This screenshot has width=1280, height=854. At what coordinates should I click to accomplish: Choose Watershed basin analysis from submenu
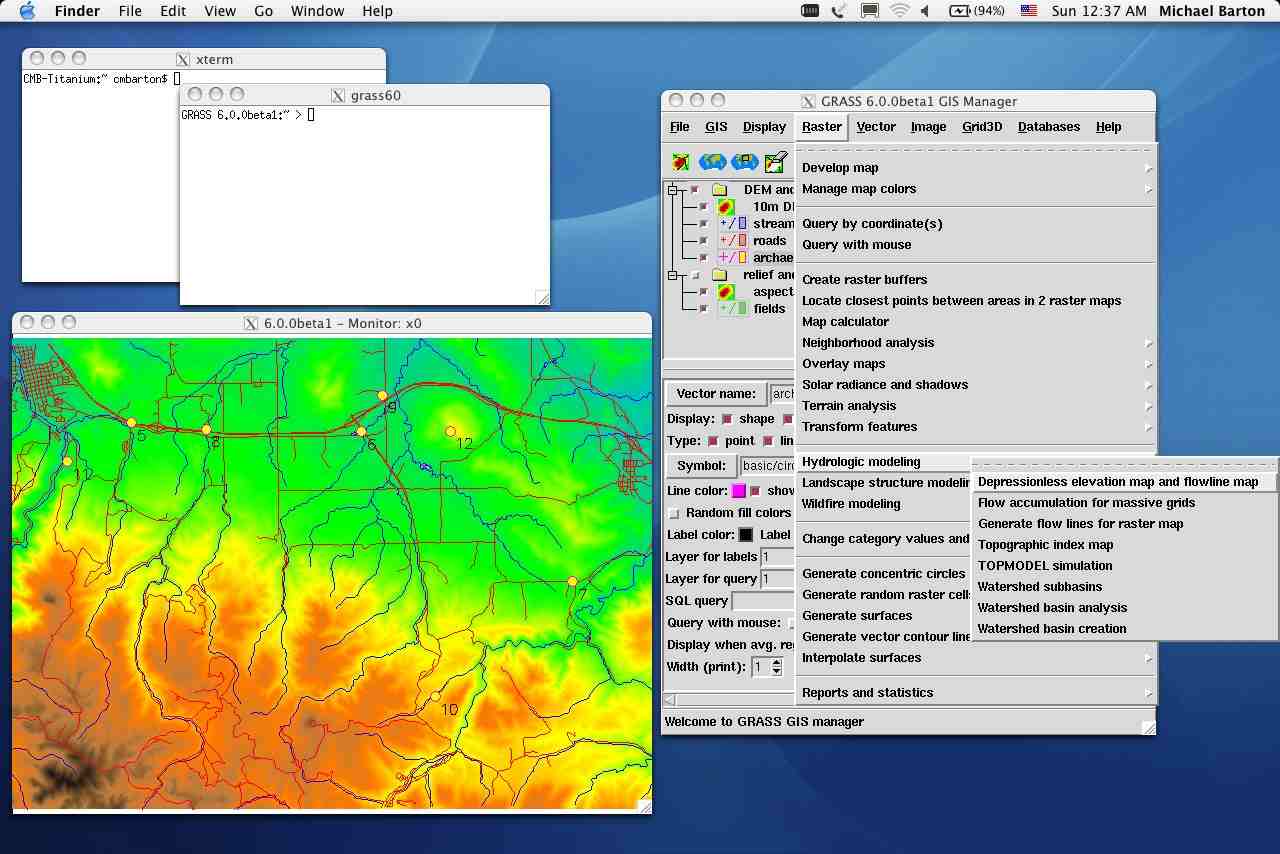pos(1052,608)
